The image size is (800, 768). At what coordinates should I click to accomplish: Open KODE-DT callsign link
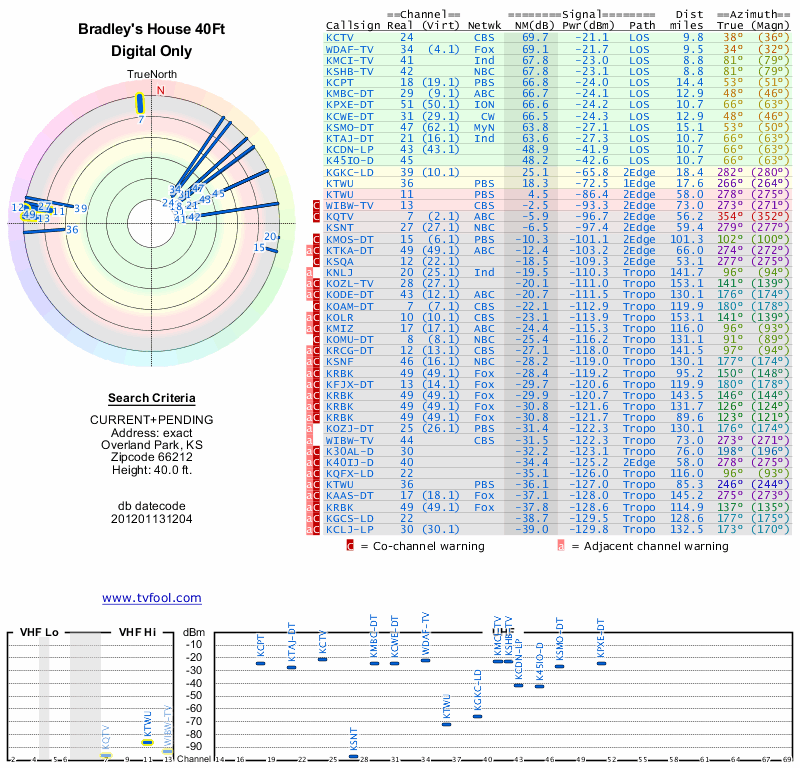[x=350, y=295]
